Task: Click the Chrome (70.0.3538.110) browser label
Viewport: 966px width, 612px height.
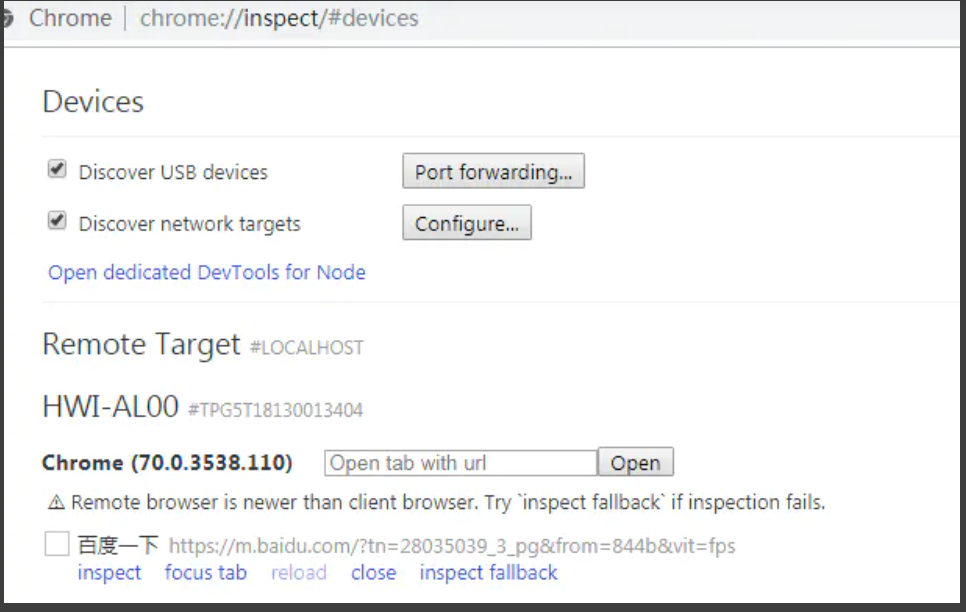Action: pos(167,463)
